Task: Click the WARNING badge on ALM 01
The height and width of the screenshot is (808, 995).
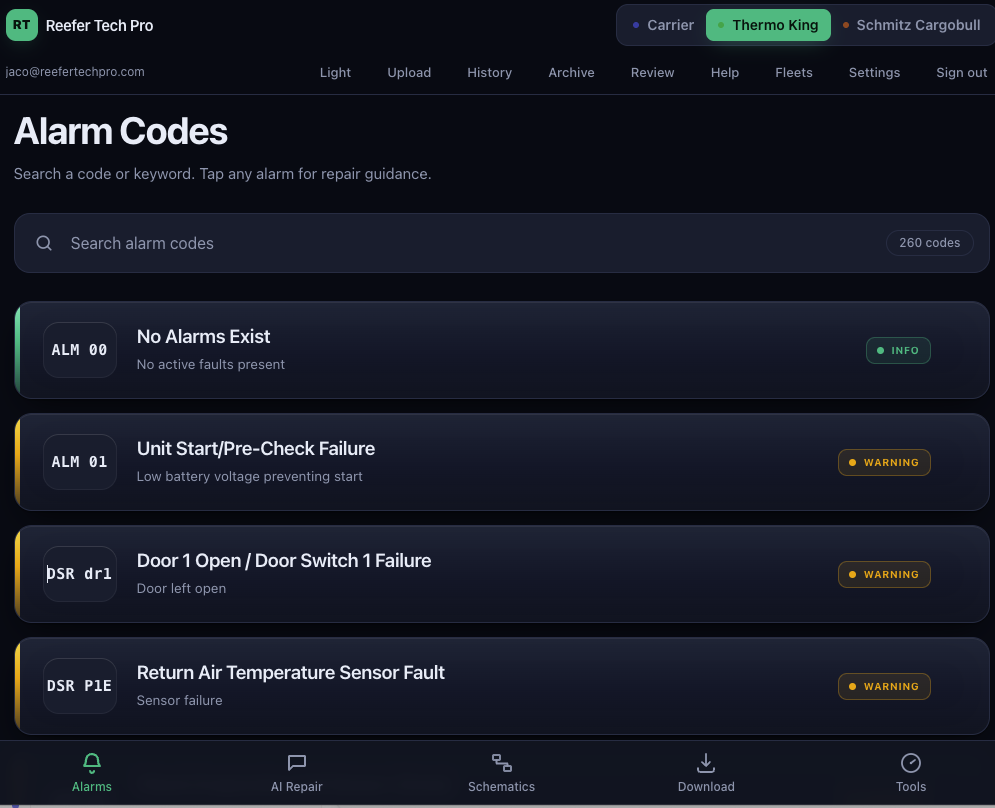Action: [x=884, y=462]
